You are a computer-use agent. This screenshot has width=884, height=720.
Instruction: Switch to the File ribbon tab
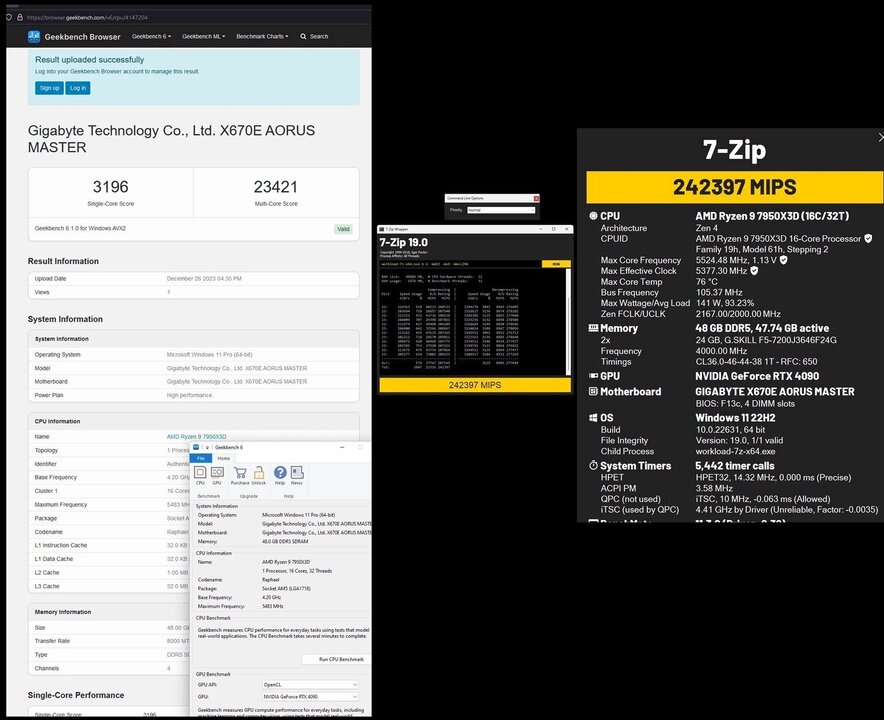click(200, 458)
